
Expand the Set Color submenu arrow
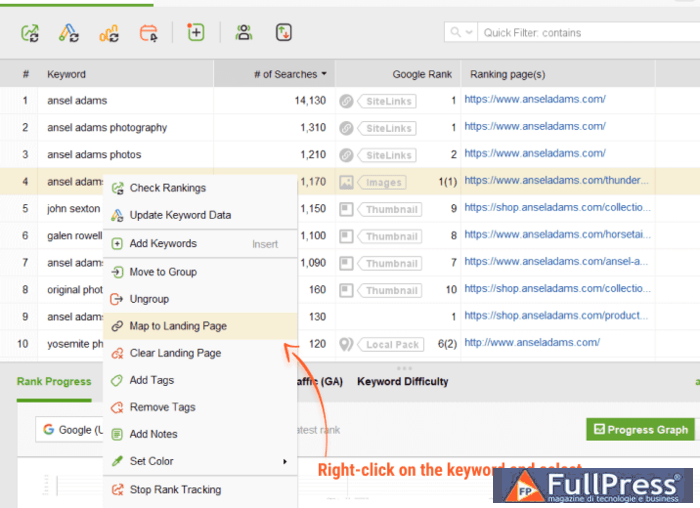pyautogui.click(x=284, y=461)
